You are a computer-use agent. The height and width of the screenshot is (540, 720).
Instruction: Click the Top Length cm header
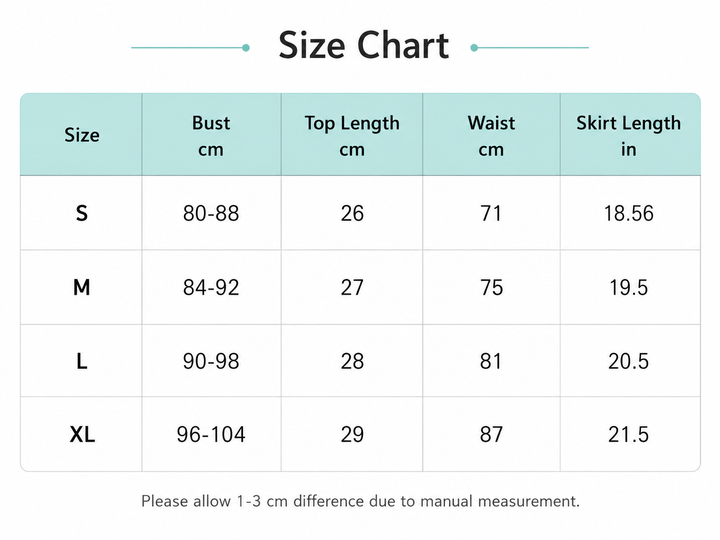pyautogui.click(x=352, y=136)
